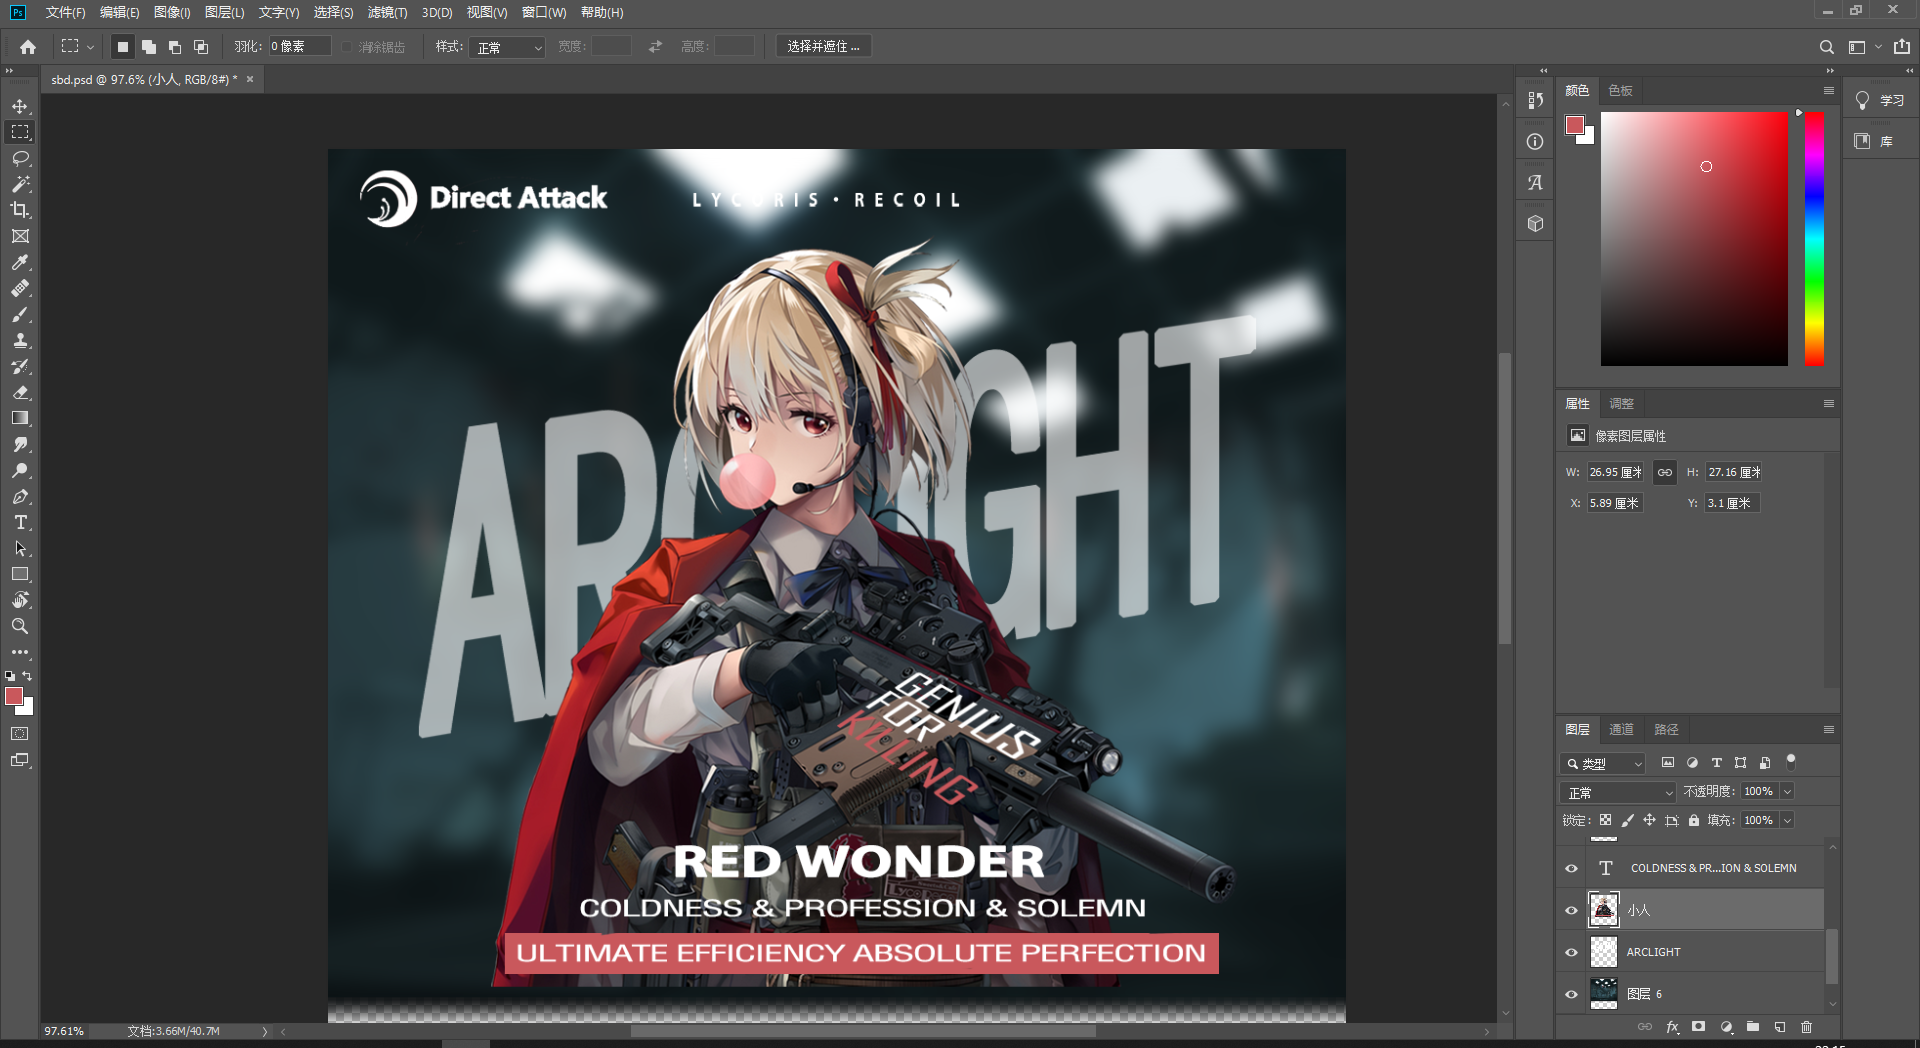Swap foreground and background colors
This screenshot has width=1920, height=1048.
[27, 676]
